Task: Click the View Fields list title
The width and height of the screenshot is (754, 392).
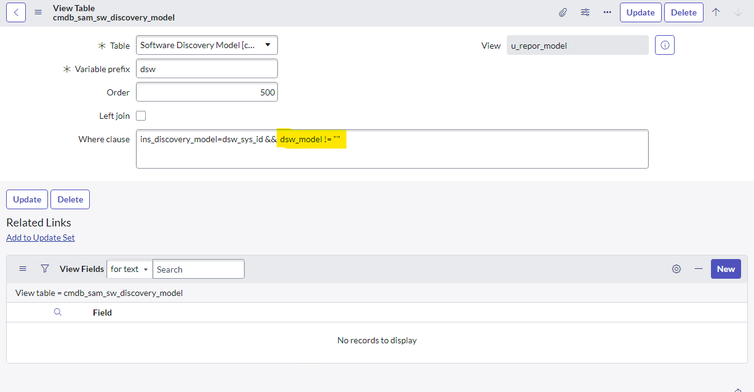Action: click(x=82, y=269)
